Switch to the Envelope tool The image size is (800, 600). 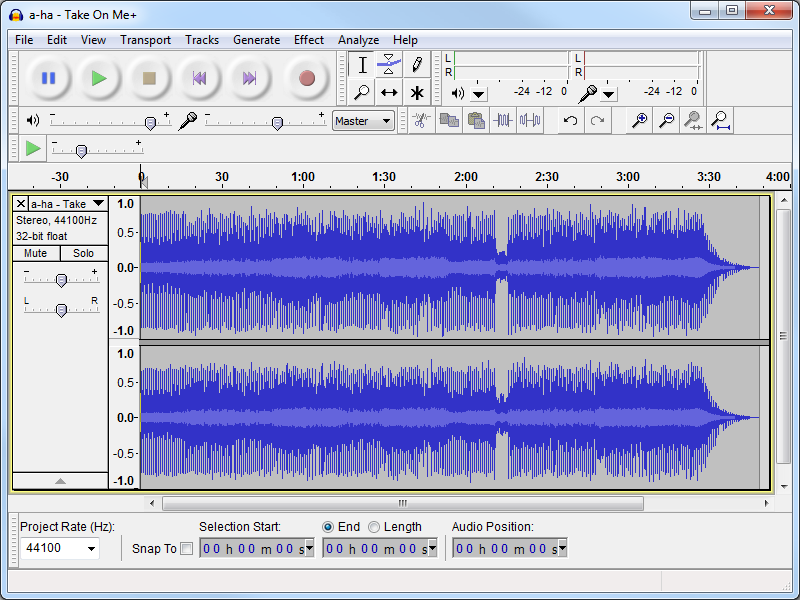tap(389, 63)
